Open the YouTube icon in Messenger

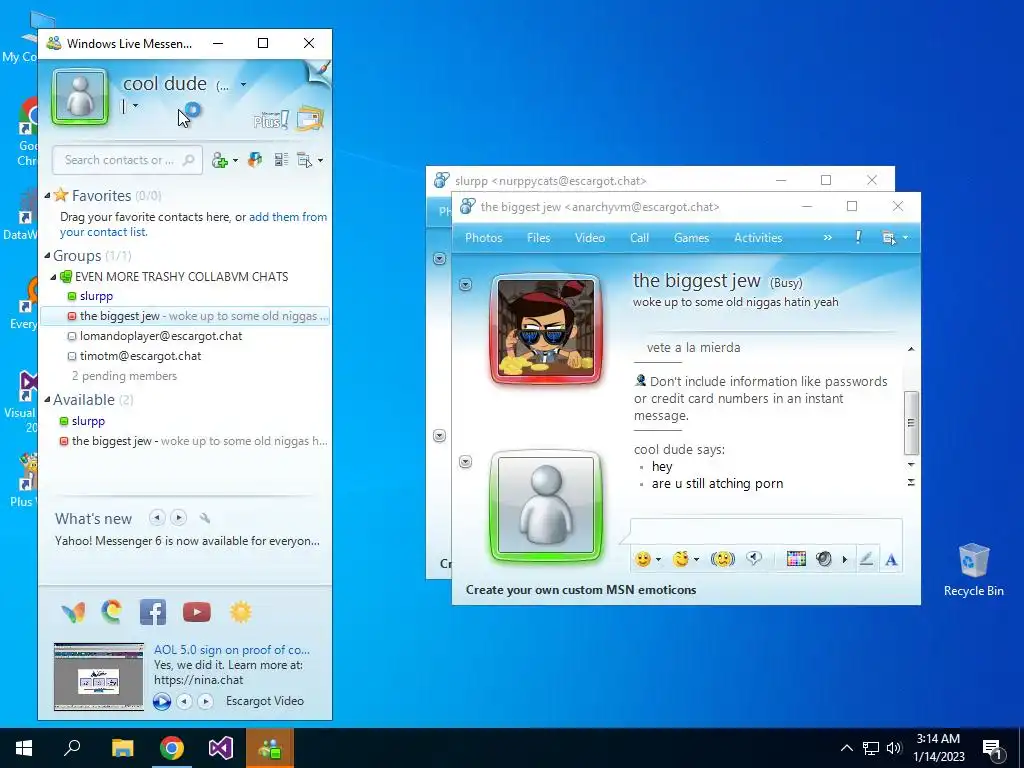[x=197, y=612]
